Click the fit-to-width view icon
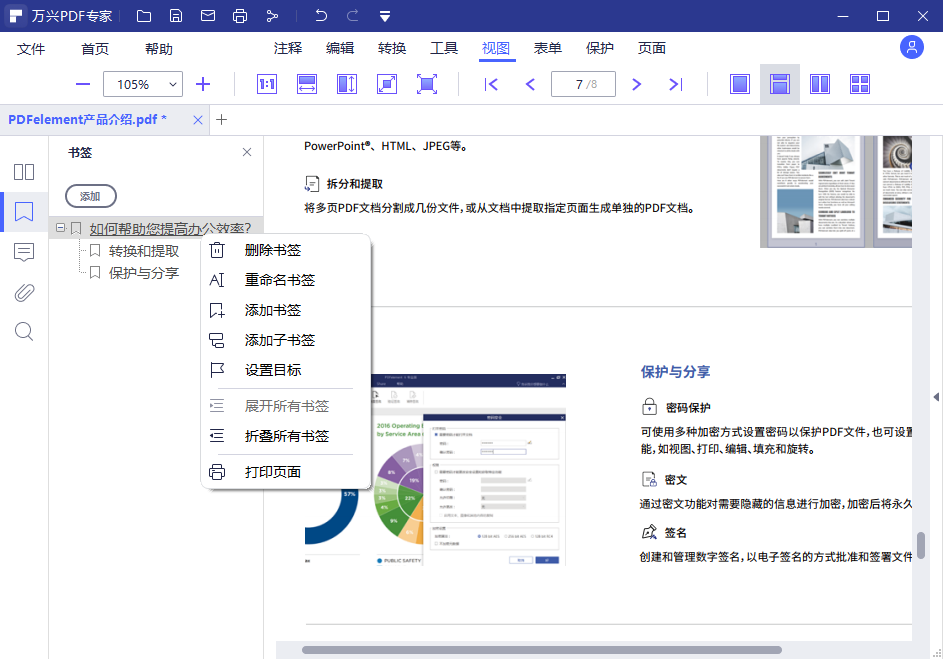Viewport: 943px width, 659px height. tap(307, 84)
